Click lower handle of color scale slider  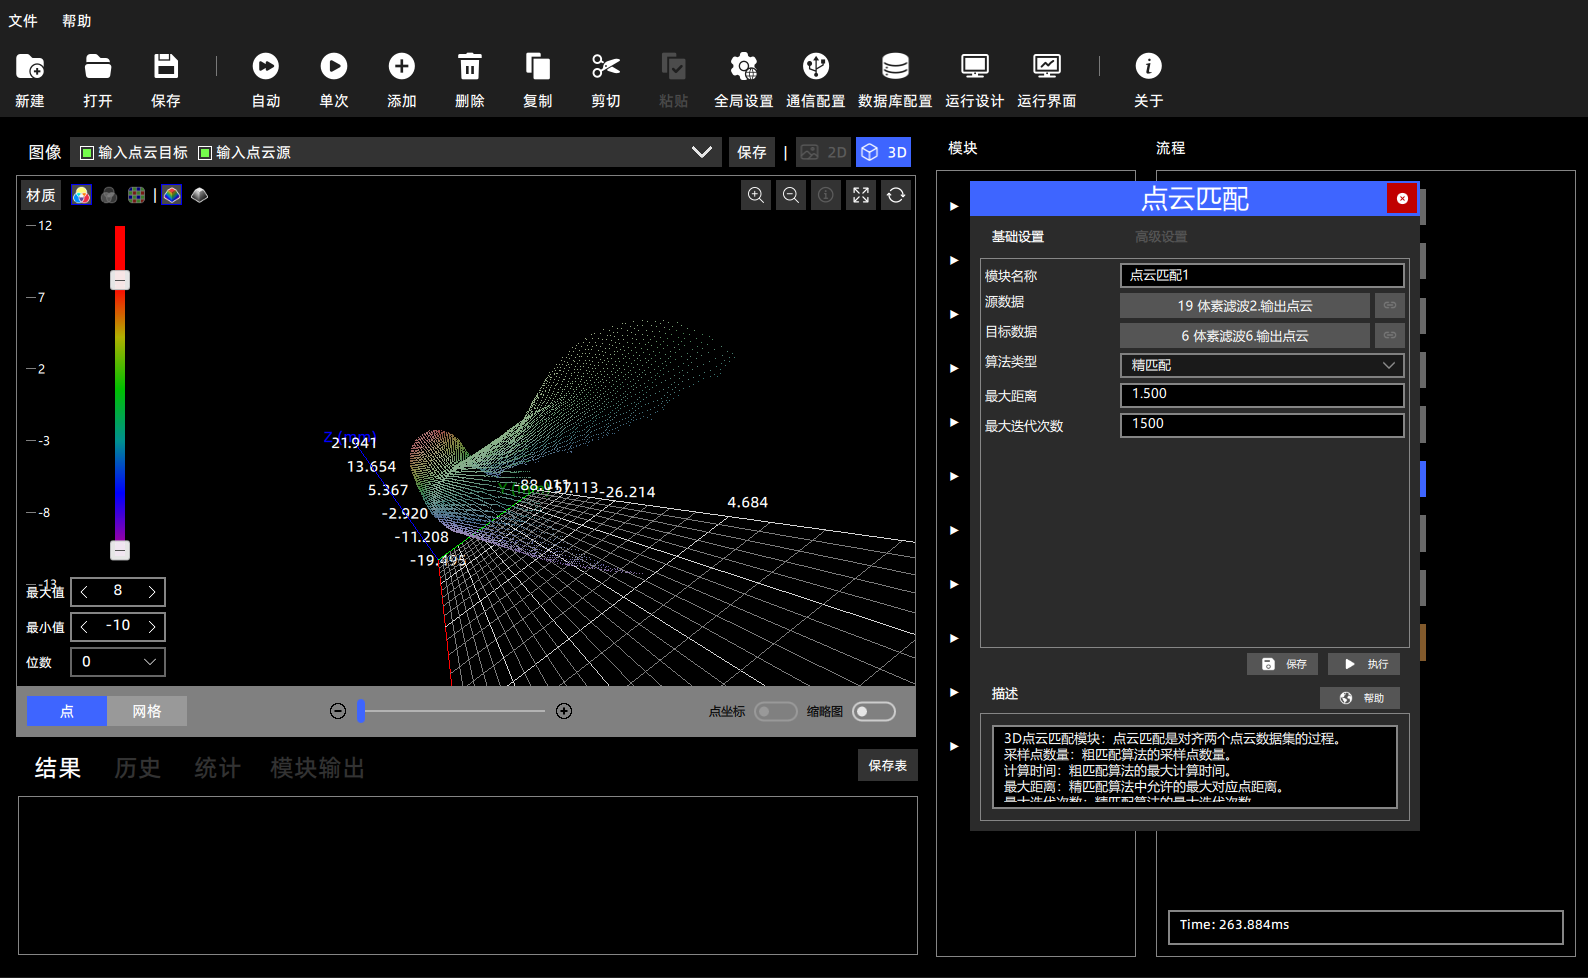120,550
